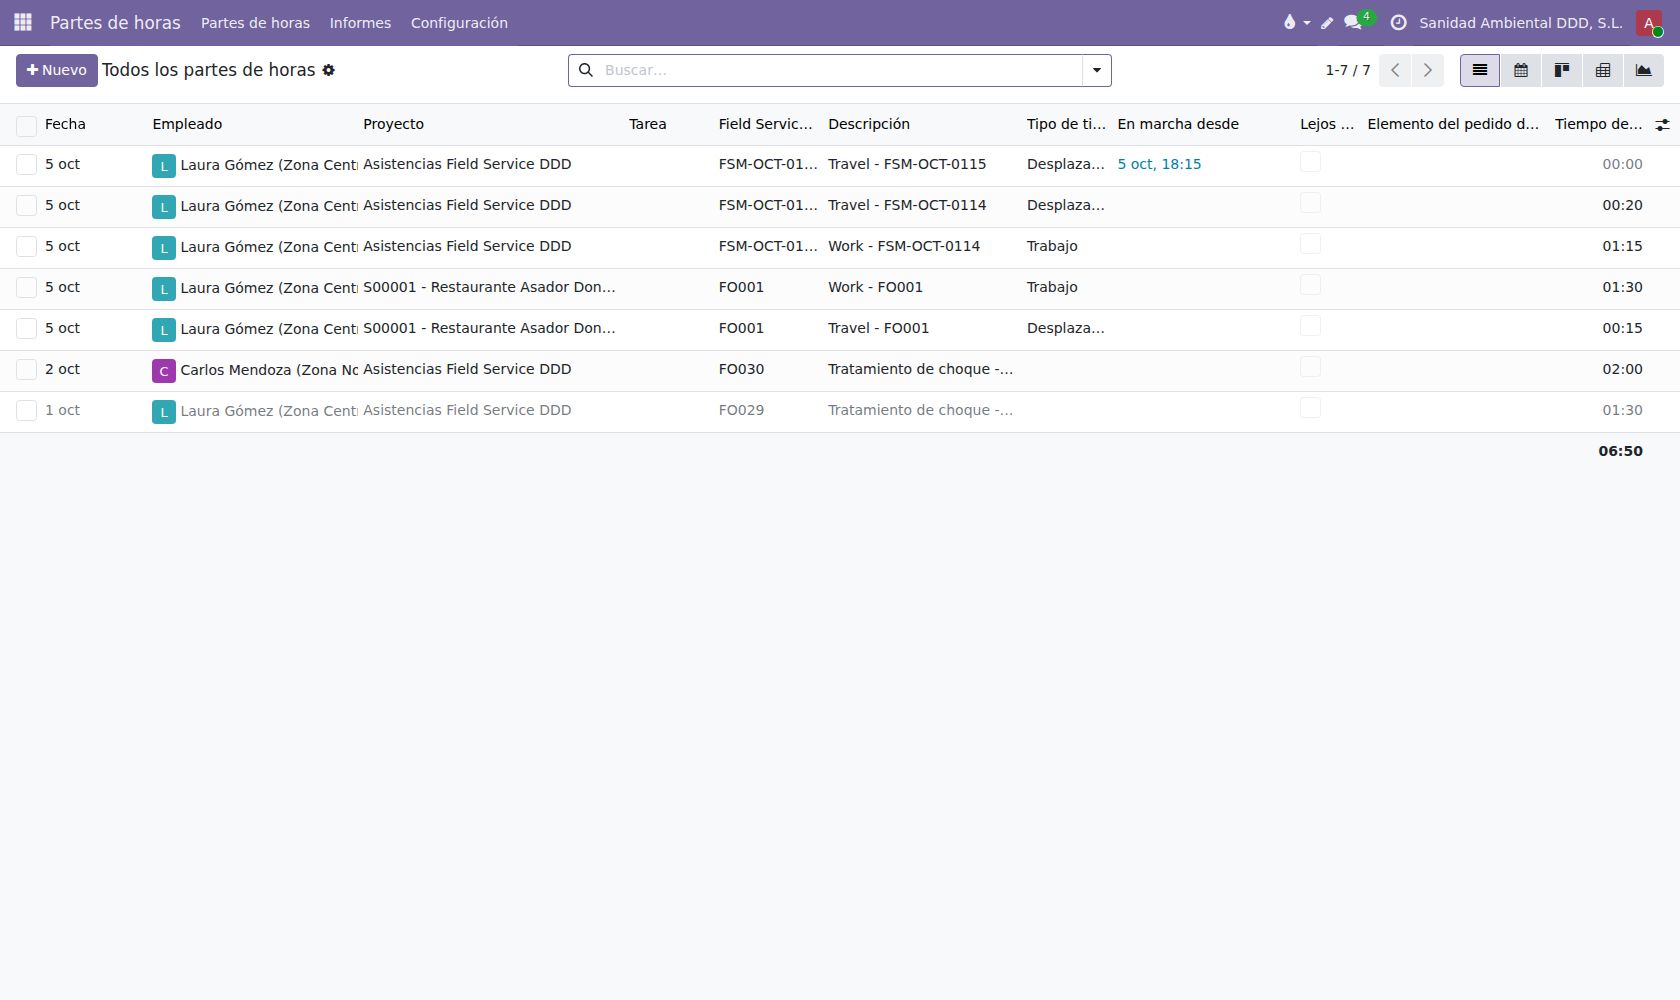Switch to list view
Screen dimensions: 1680x1000
coord(1480,70)
